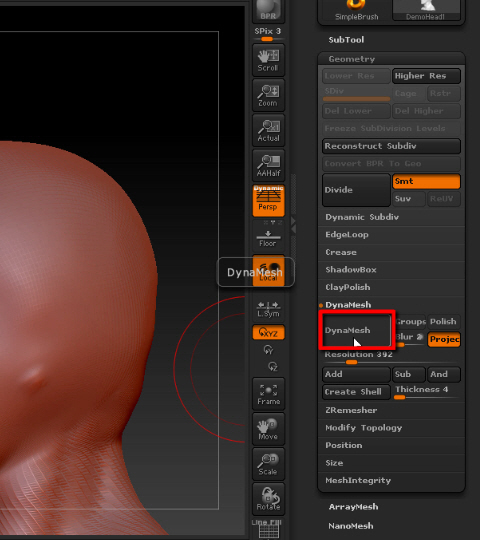Select the Scroll canvas tool
The image size is (480, 540).
click(x=268, y=60)
